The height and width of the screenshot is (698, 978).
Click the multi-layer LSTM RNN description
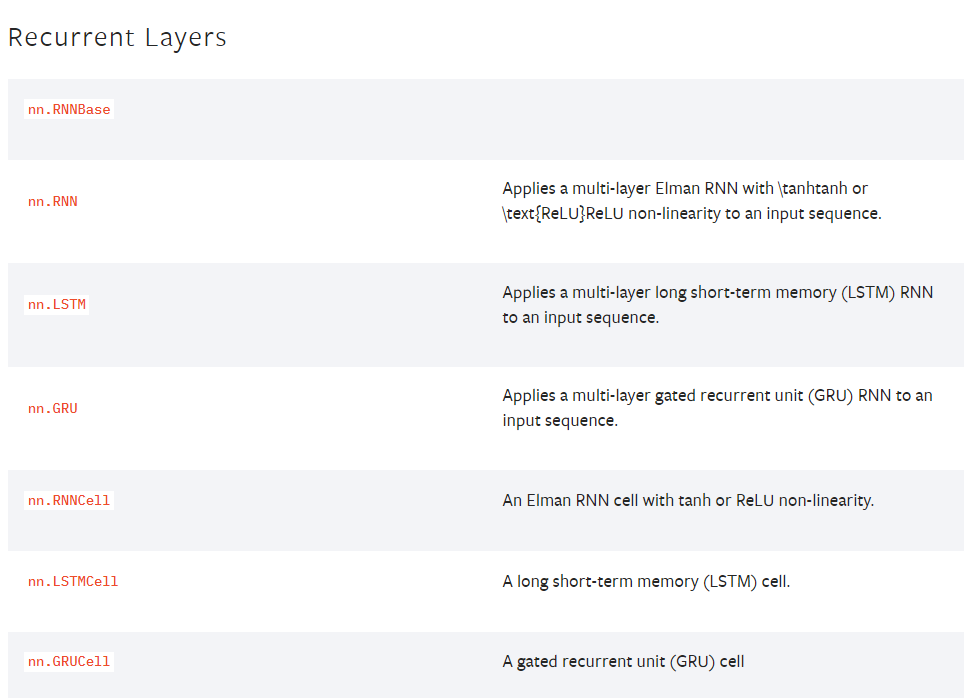717,305
